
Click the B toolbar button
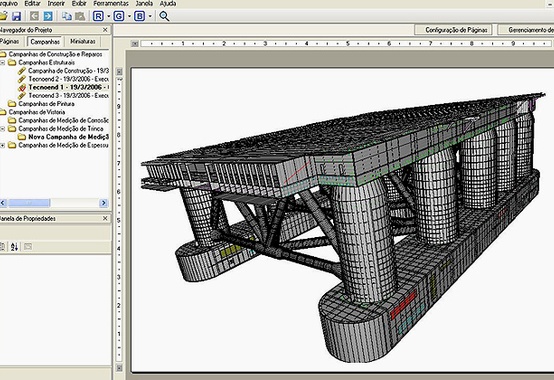(x=140, y=16)
